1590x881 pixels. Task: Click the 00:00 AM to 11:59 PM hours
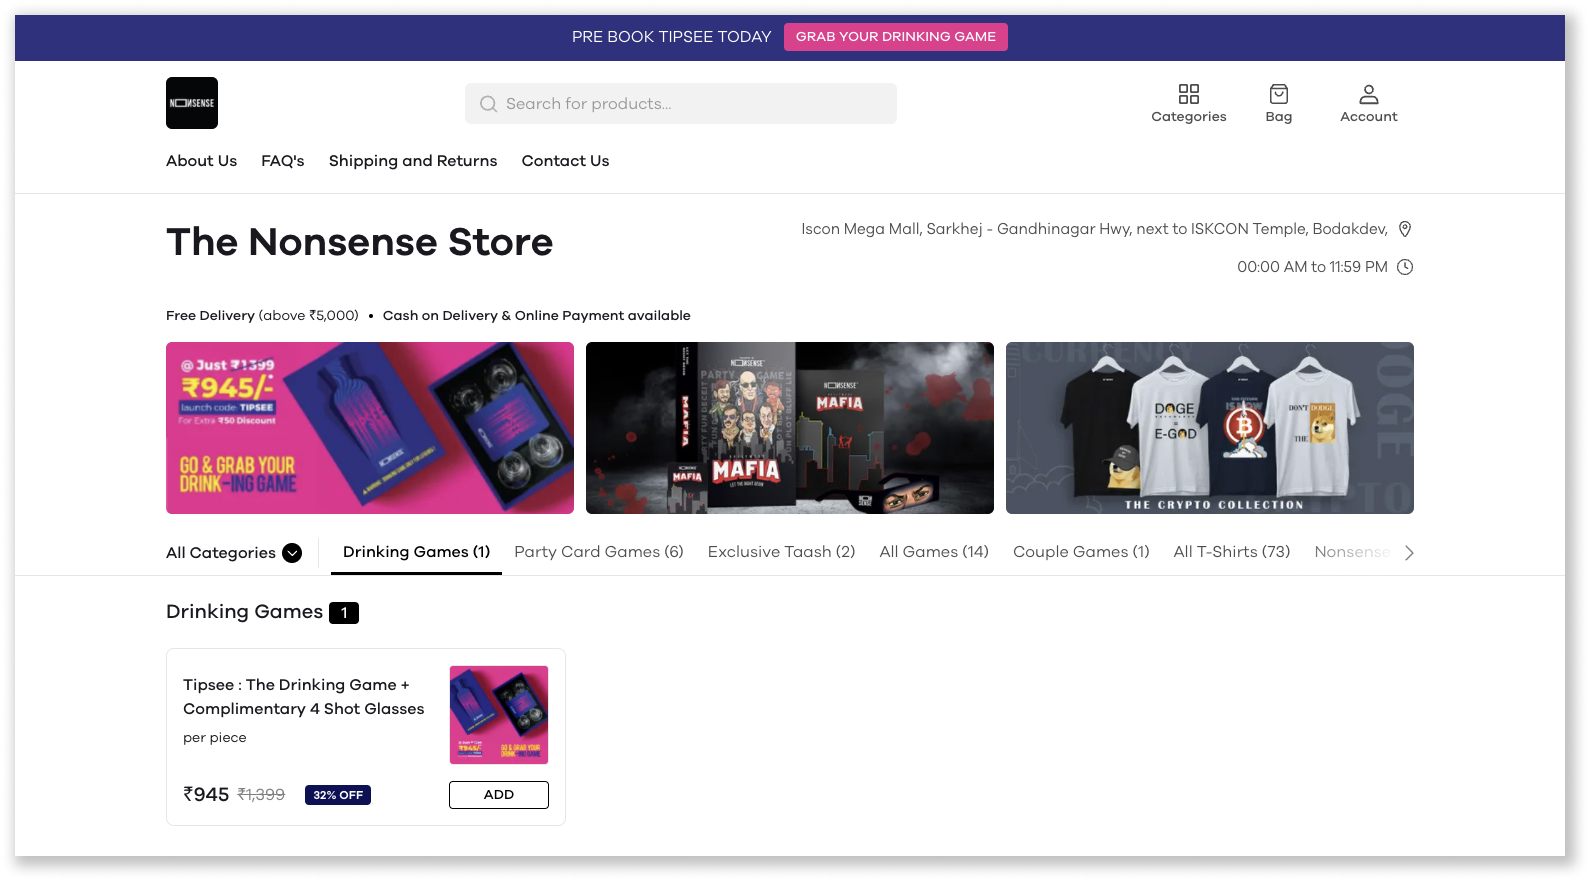click(1312, 267)
